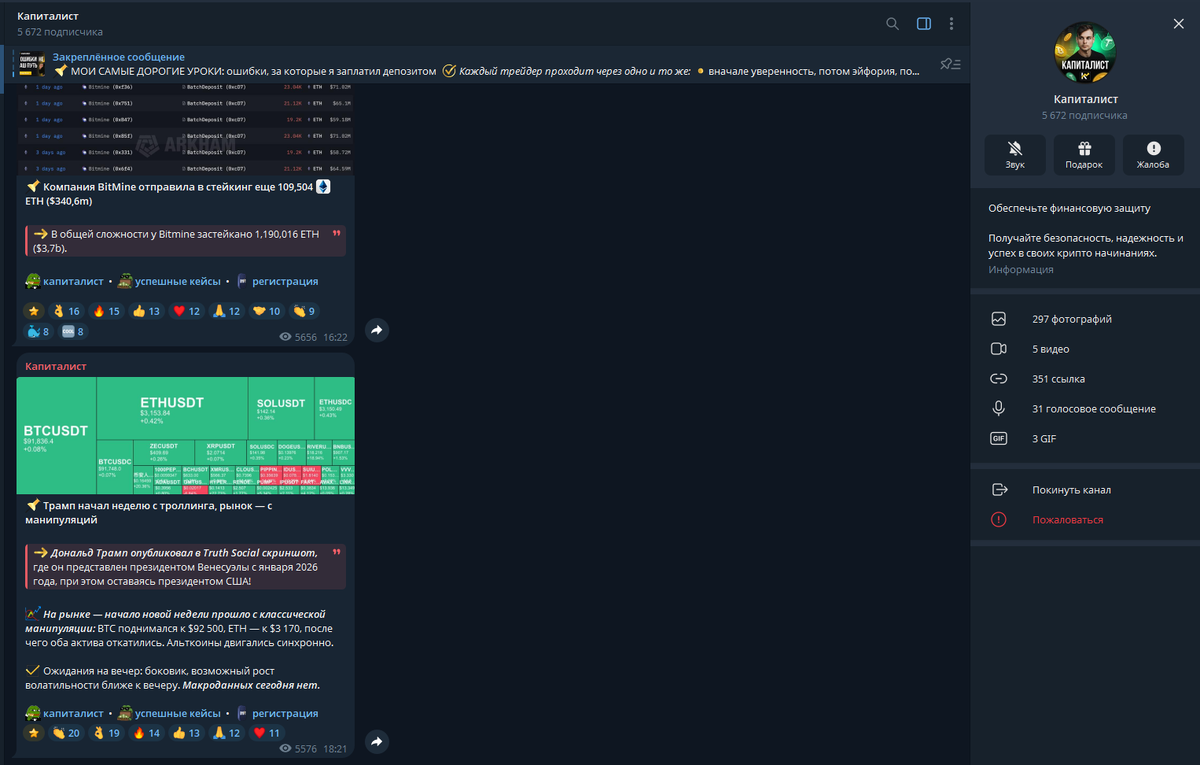Open the pinned messages list icon

coord(950,64)
